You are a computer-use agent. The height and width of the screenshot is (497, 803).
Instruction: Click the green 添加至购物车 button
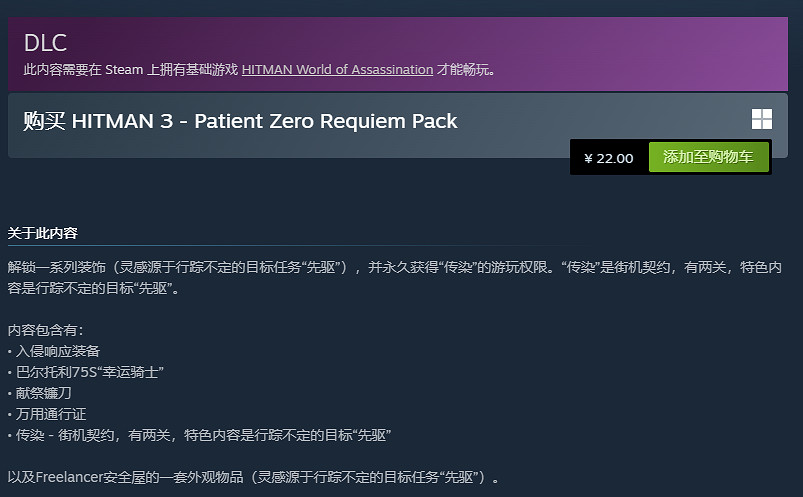[708, 157]
